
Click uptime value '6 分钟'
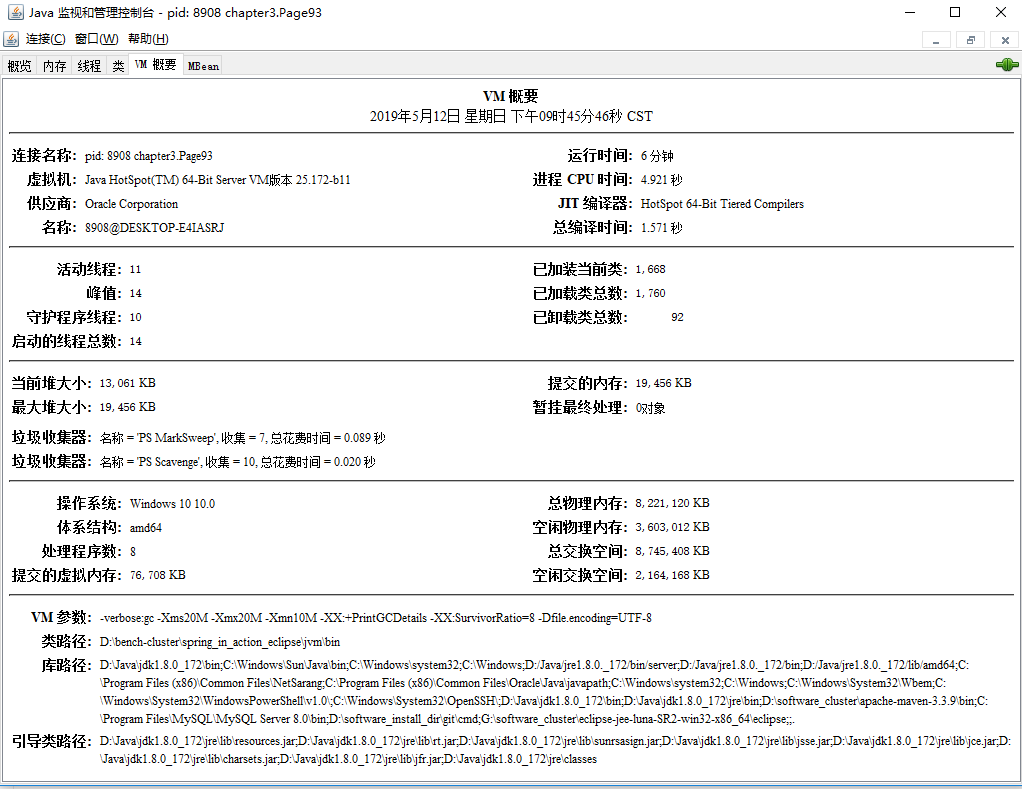(x=657, y=156)
